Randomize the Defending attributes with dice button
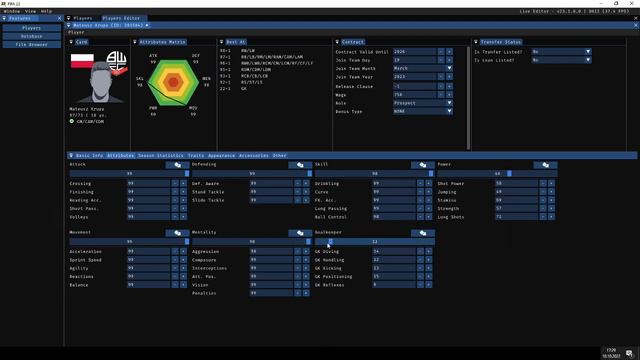 tap(300, 165)
